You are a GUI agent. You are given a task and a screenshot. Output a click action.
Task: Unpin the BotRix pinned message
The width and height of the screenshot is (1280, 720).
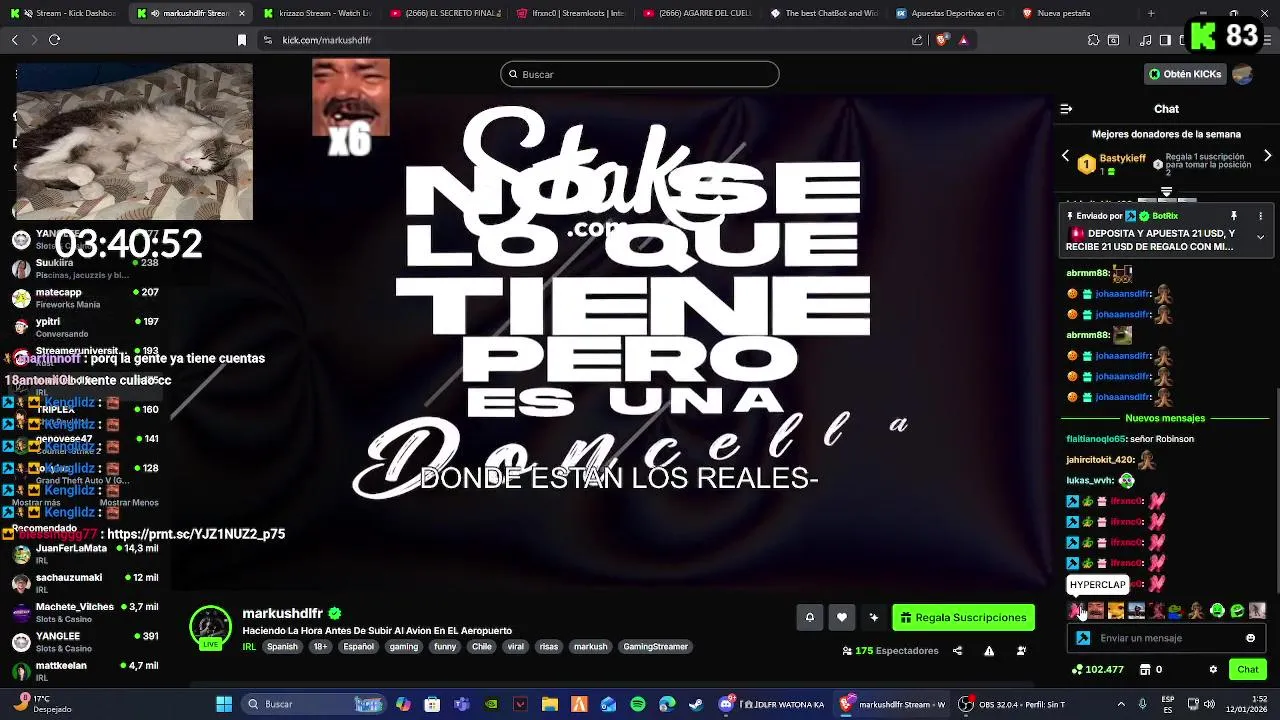point(1234,216)
